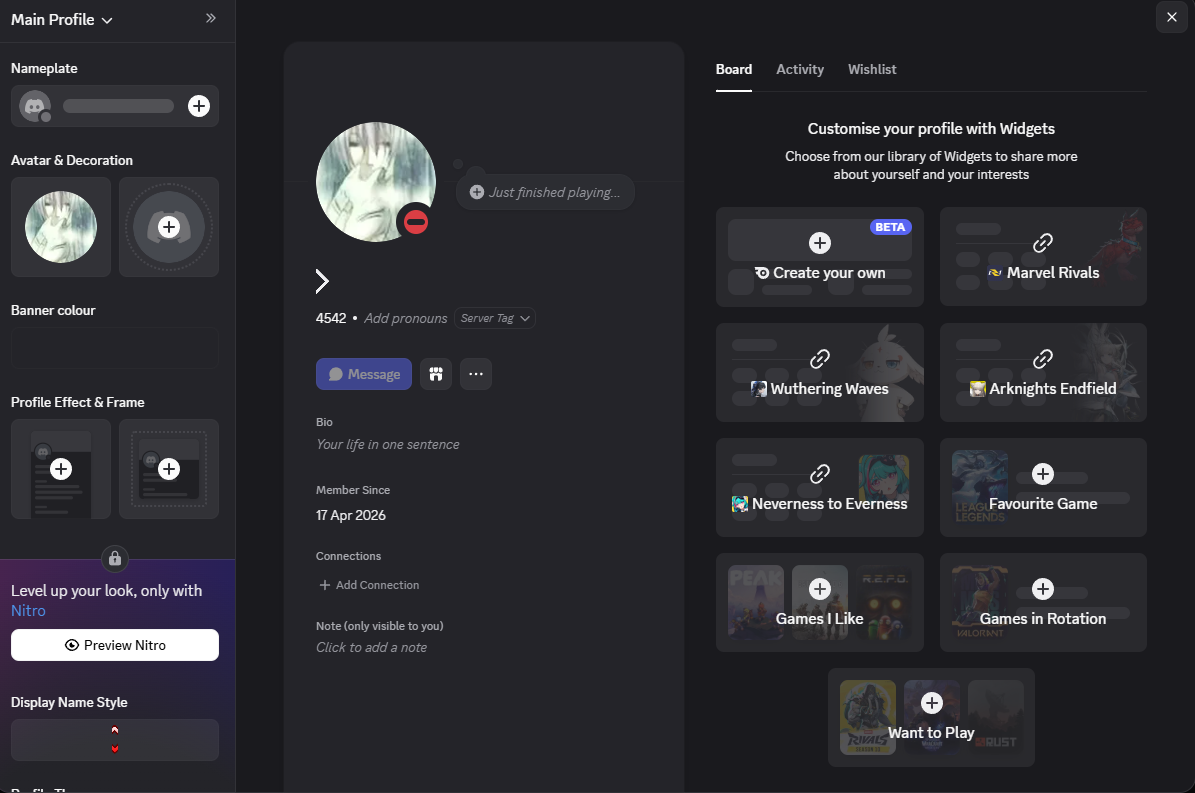Click the chevron arrow below the avatar

pos(322,281)
